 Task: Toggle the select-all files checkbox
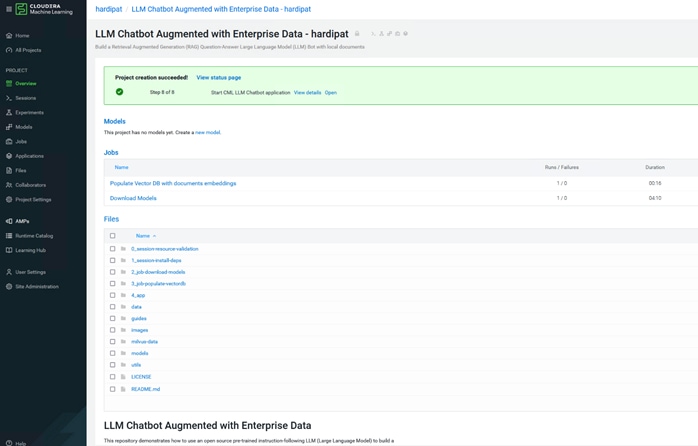click(x=113, y=236)
